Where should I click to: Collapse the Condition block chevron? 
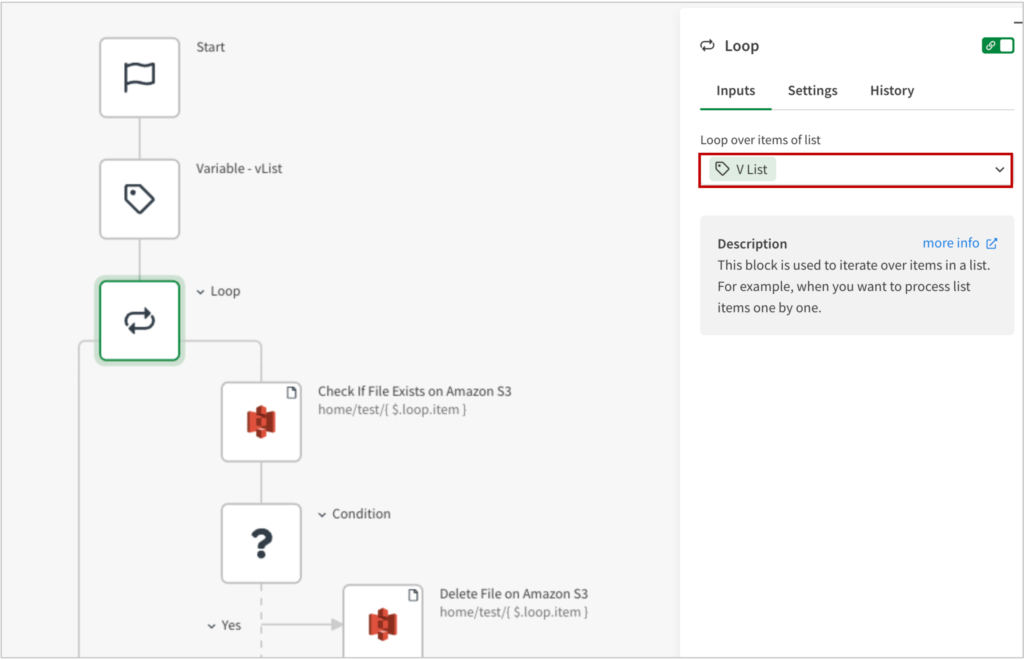pos(322,514)
